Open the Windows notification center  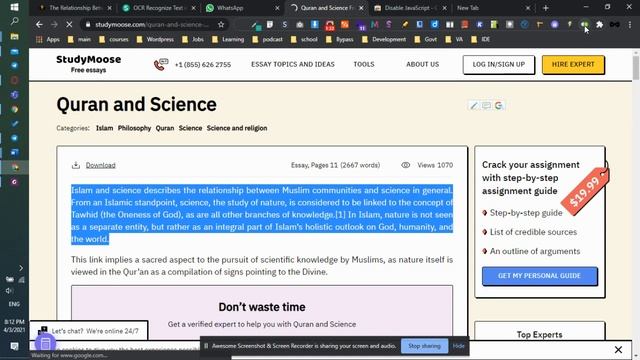click(x=14, y=347)
